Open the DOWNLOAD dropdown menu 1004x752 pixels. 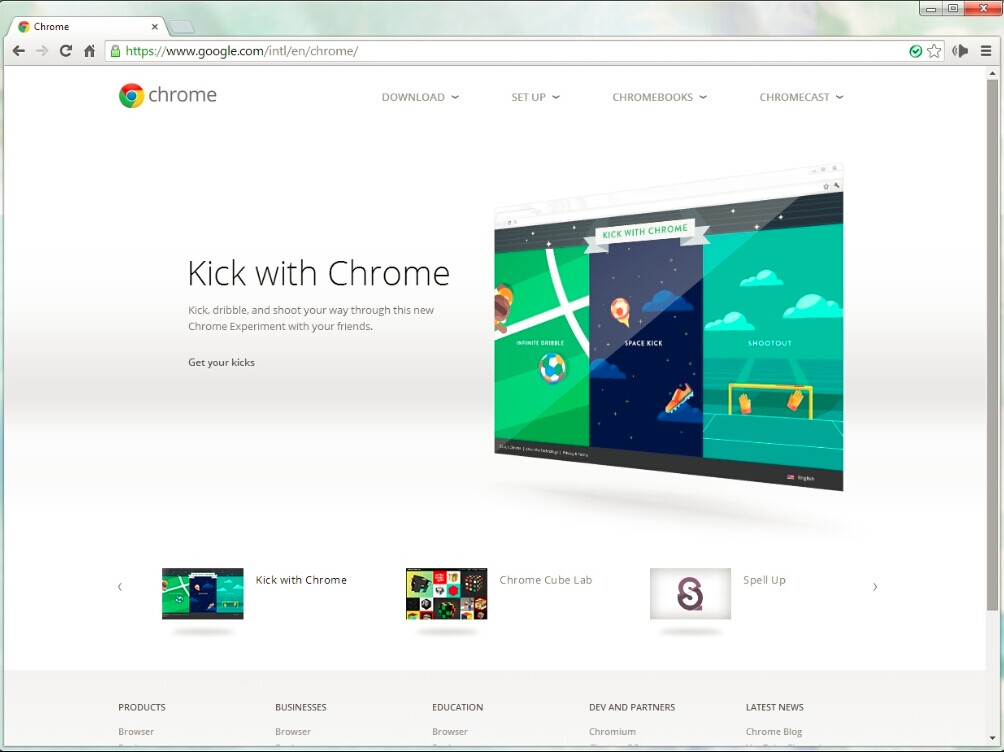click(420, 97)
